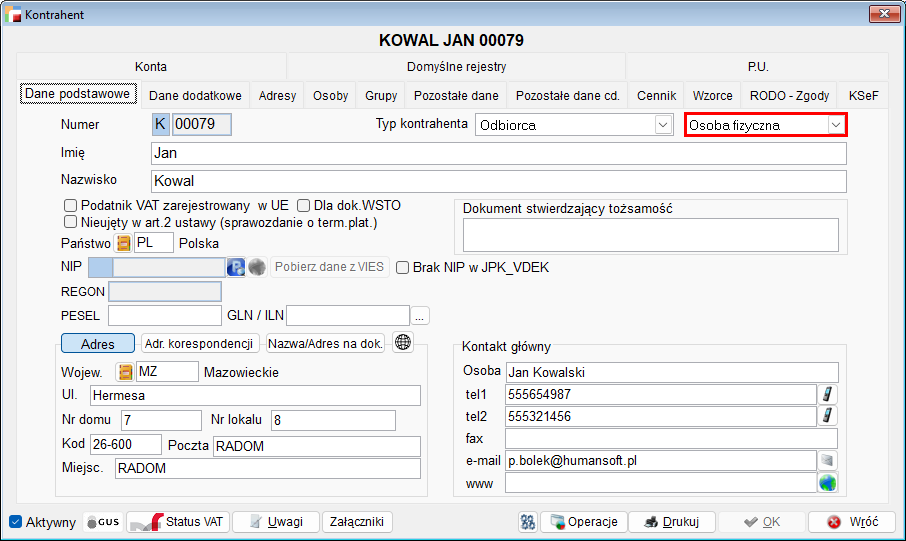This screenshot has width=906, height=541.
Task: Open voivodeship list icon beside Wojew.
Action: tap(124, 372)
